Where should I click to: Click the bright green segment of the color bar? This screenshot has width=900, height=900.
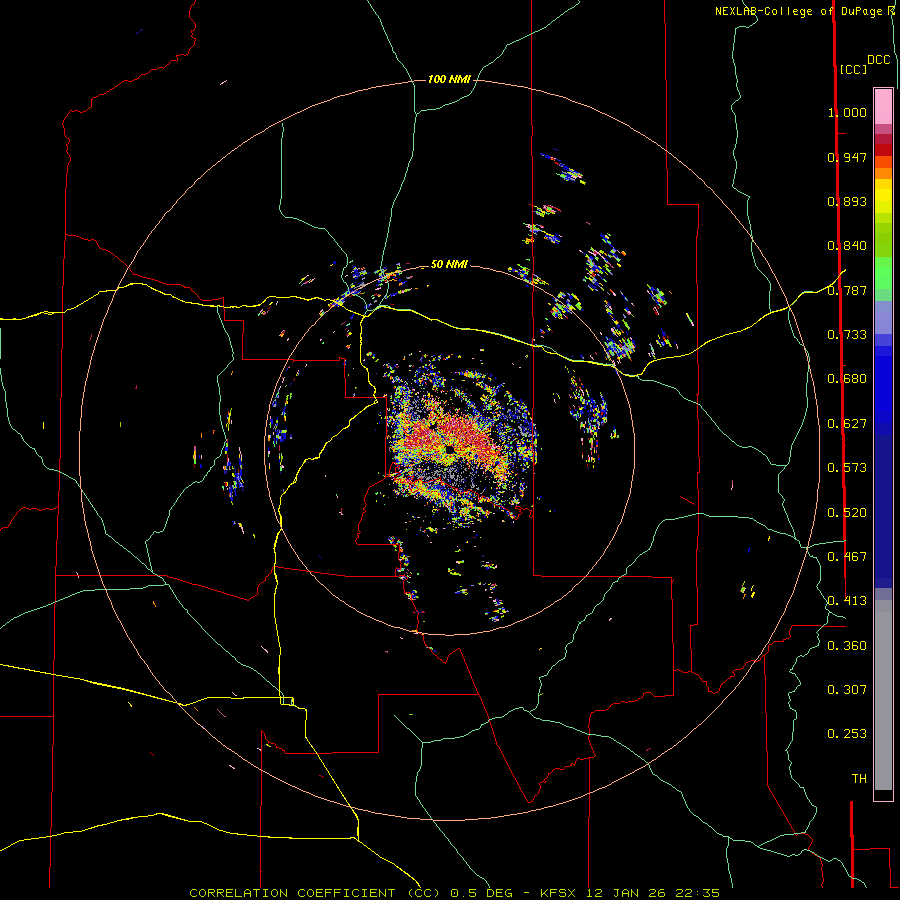[x=883, y=273]
